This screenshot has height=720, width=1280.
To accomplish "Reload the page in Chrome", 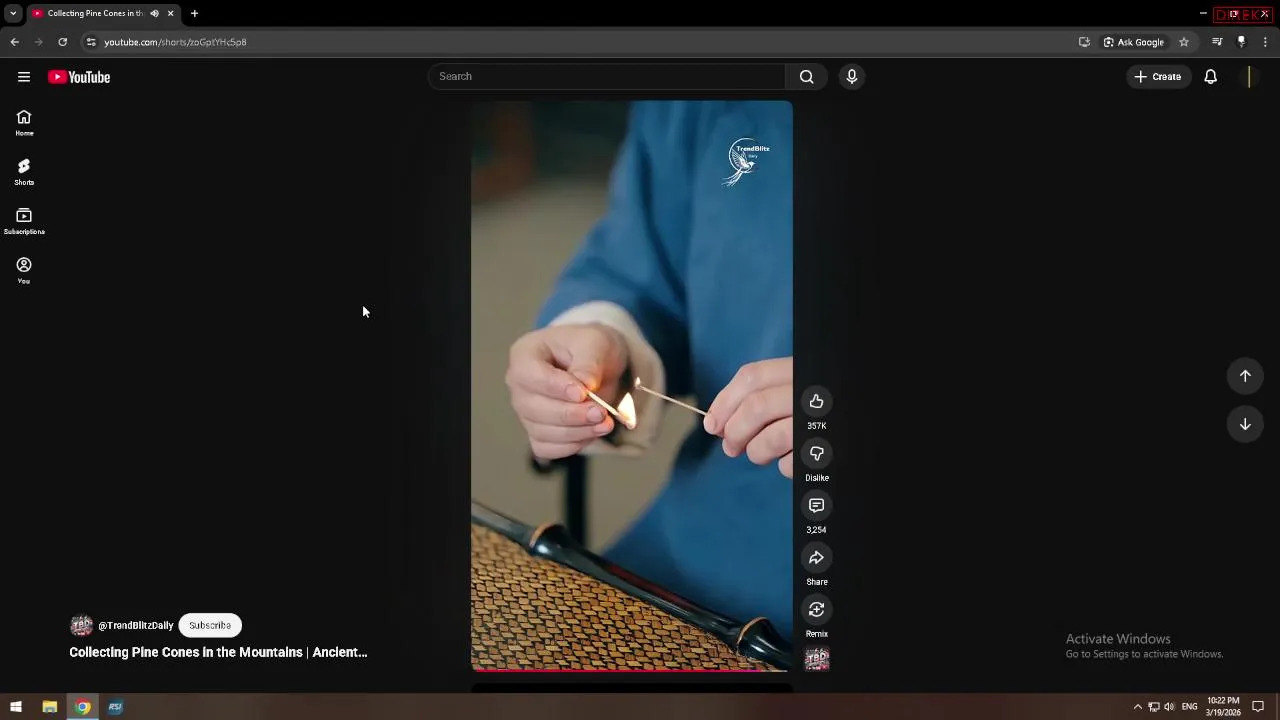I will pos(62,42).
